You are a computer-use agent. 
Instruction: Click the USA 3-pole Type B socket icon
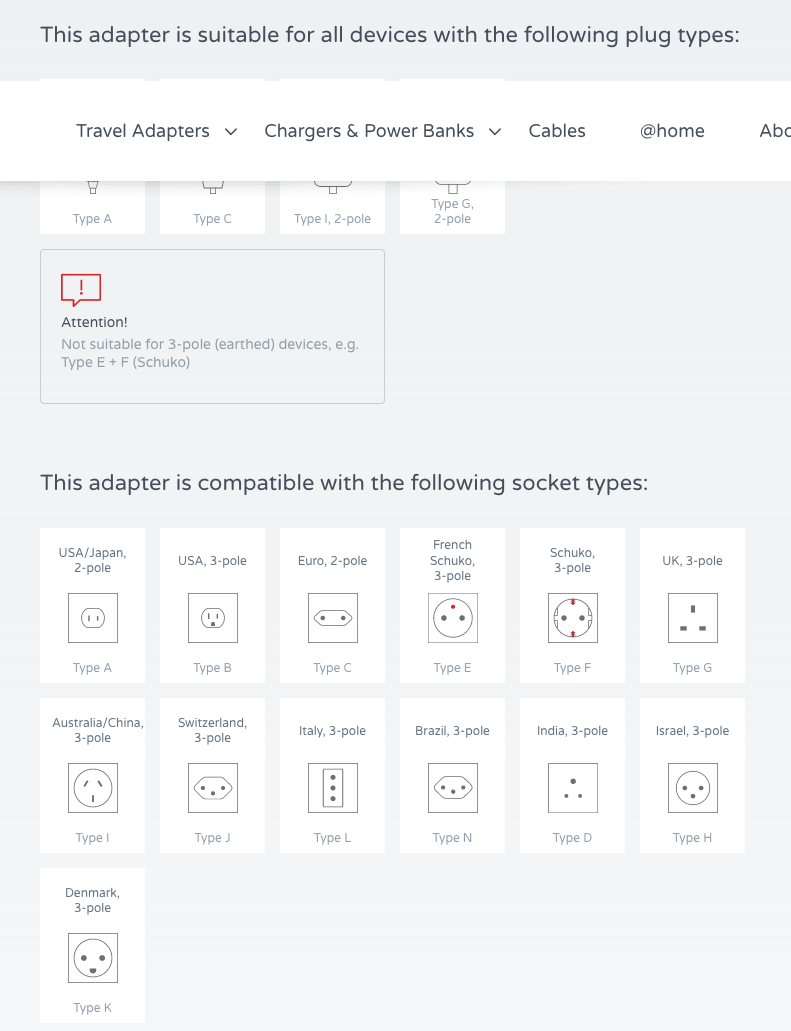[212, 618]
